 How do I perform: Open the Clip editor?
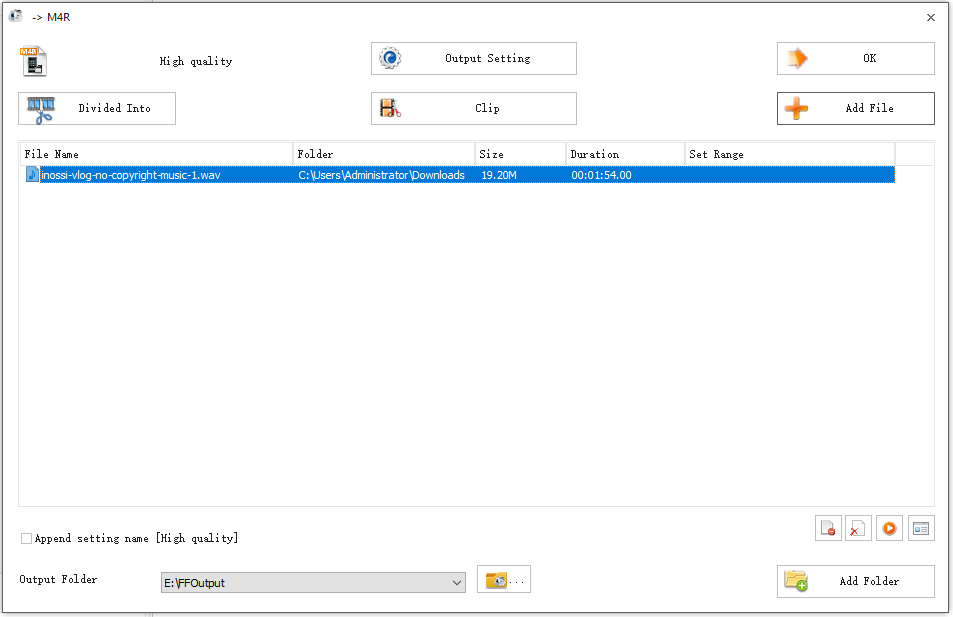[473, 108]
